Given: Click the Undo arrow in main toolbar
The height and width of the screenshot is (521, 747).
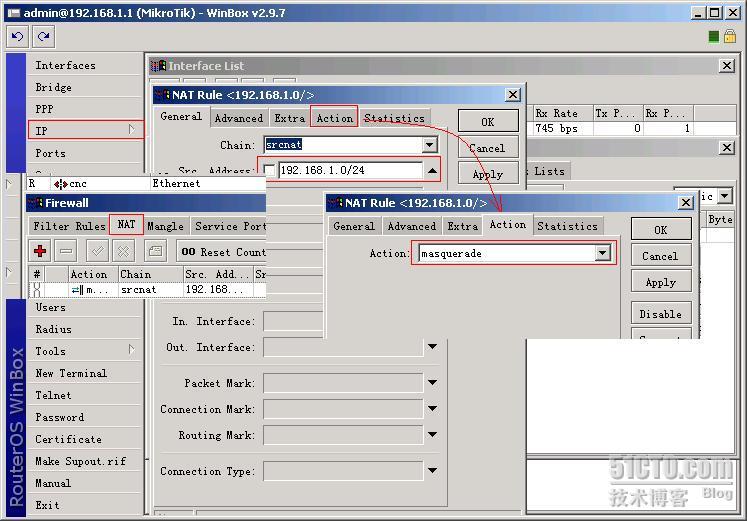Looking at the screenshot, I should tap(18, 37).
